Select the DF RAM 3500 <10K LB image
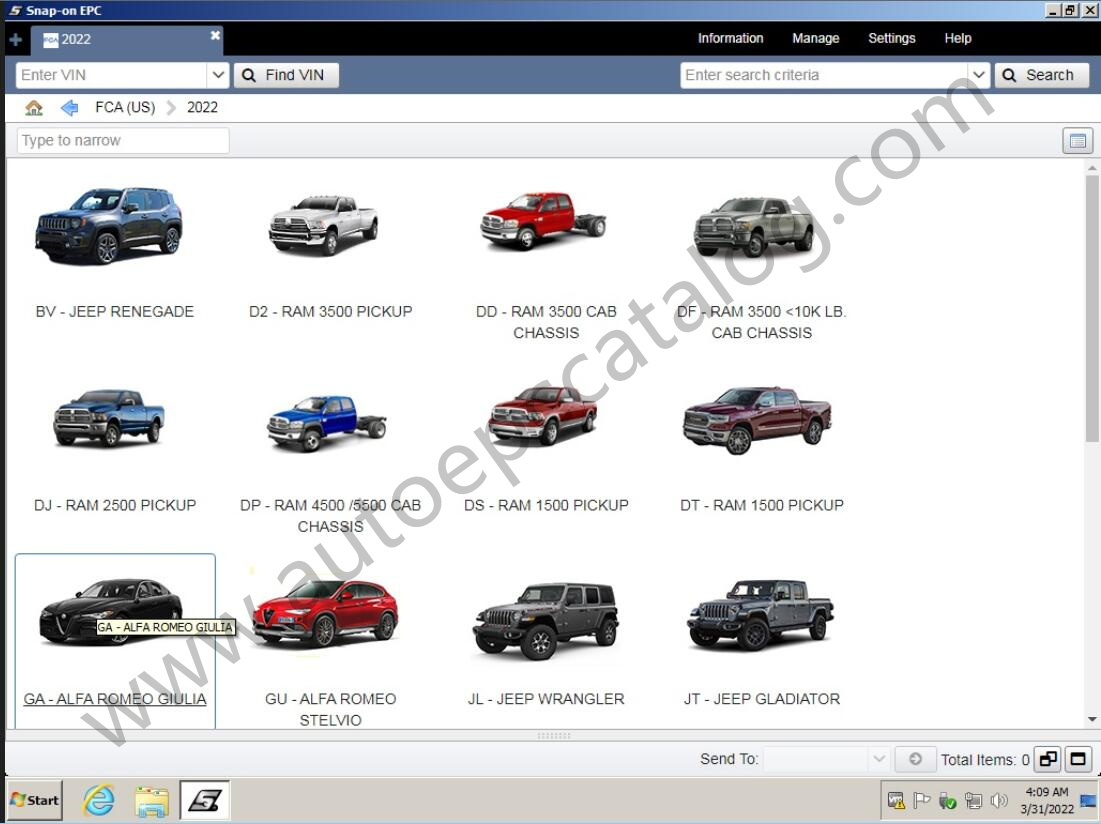 (x=755, y=226)
